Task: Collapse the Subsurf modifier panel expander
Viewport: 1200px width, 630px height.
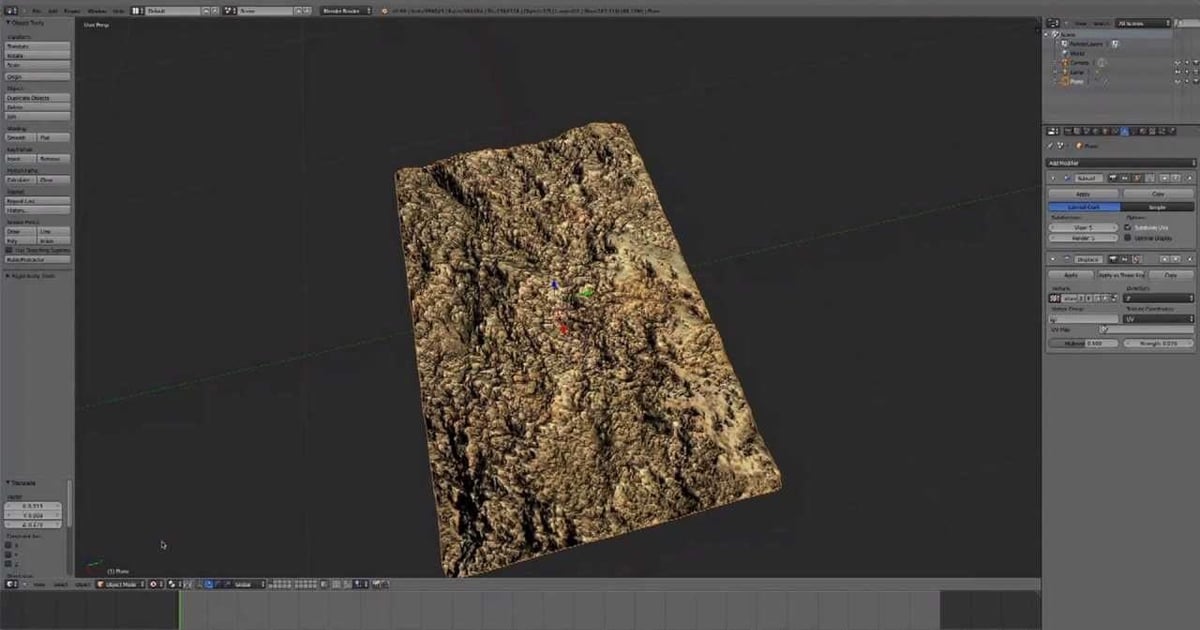Action: [1052, 178]
